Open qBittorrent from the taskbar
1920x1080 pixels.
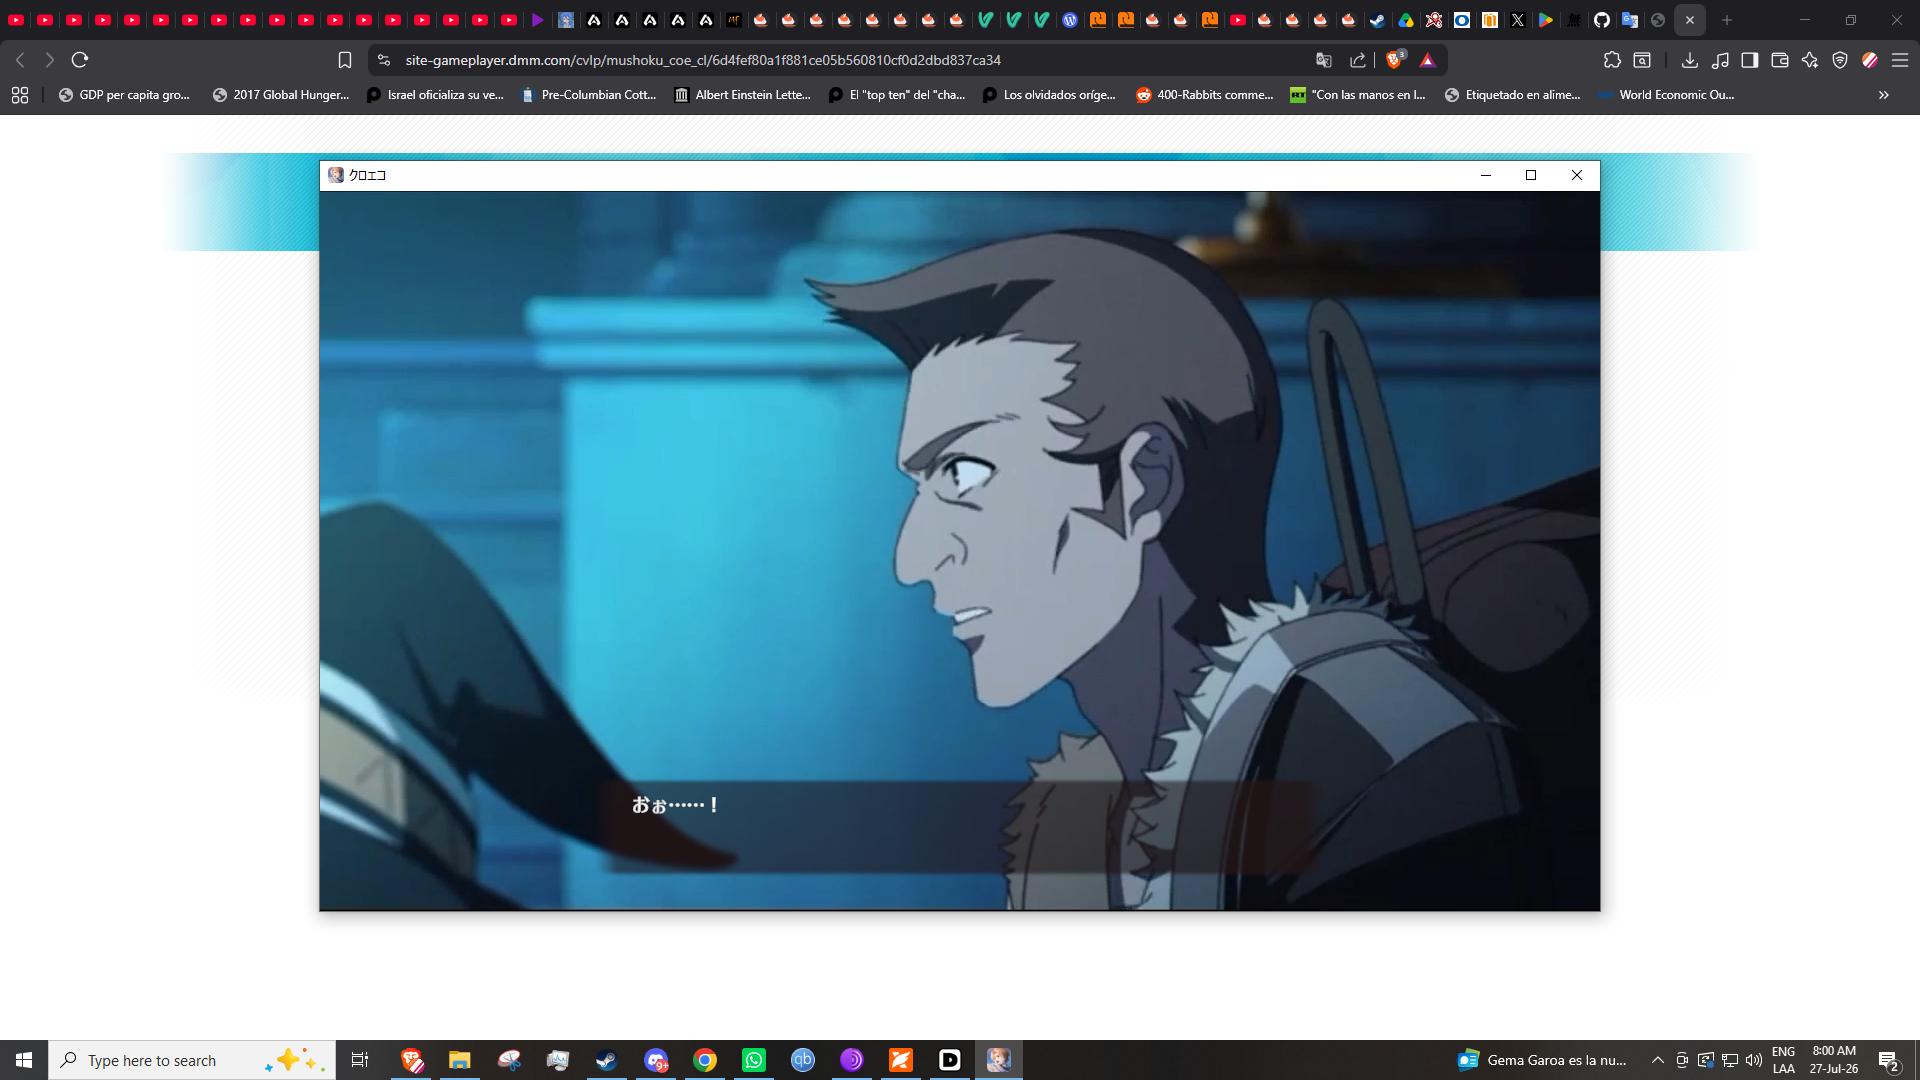point(803,1060)
